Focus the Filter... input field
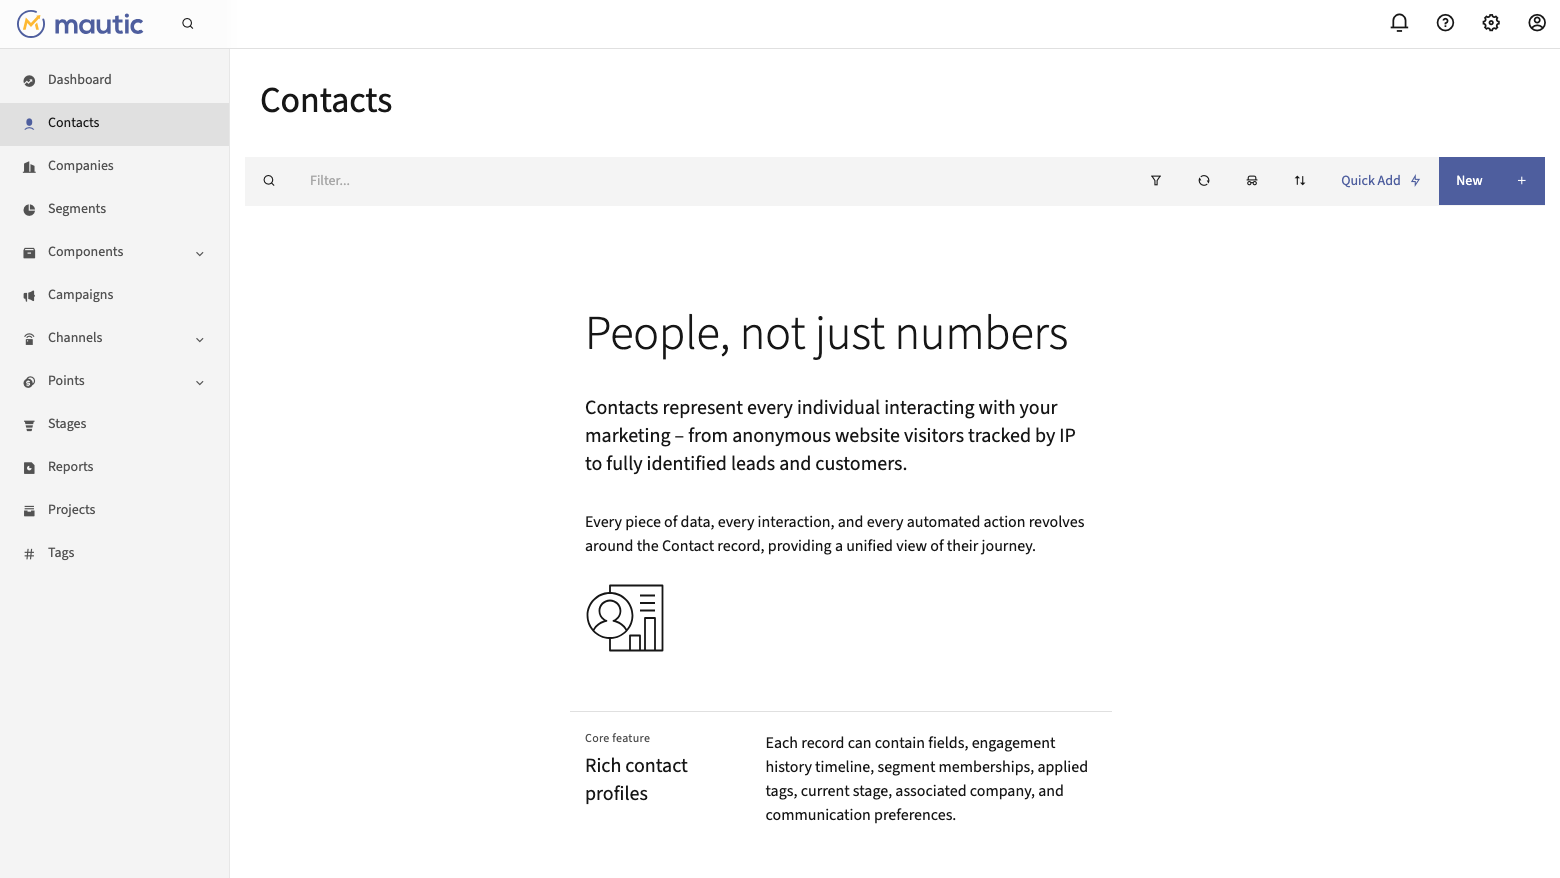Image resolution: width=1560 pixels, height=878 pixels. (710, 181)
